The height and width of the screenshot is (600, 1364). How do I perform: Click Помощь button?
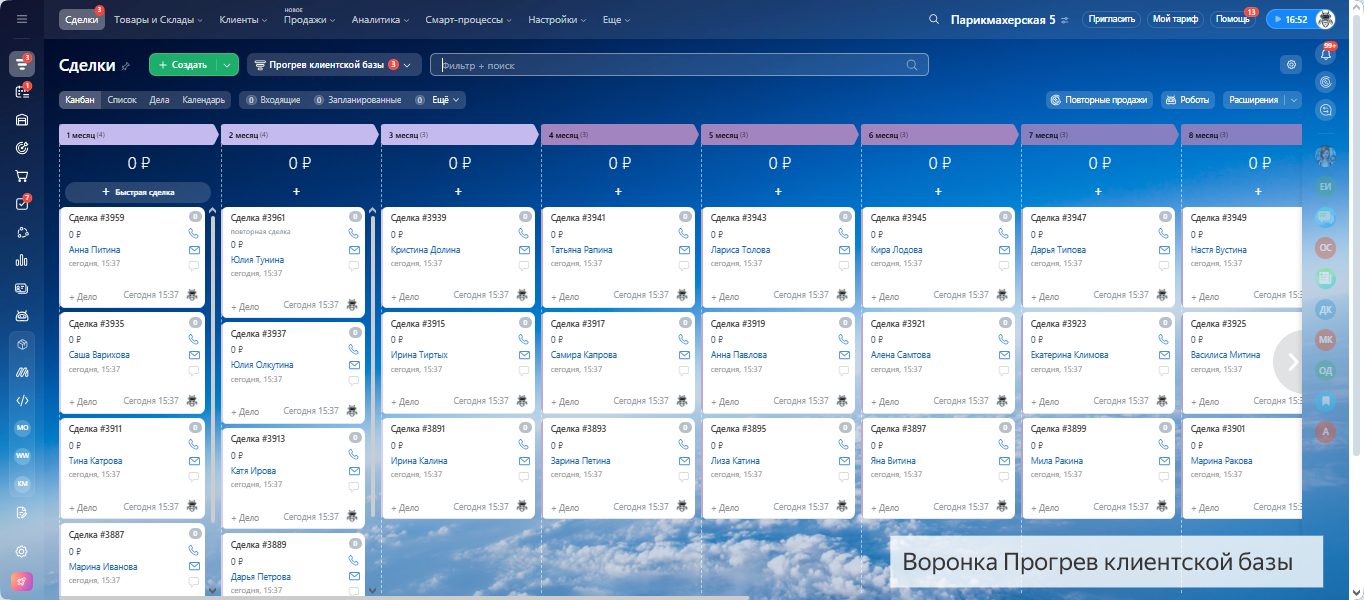1232,19
